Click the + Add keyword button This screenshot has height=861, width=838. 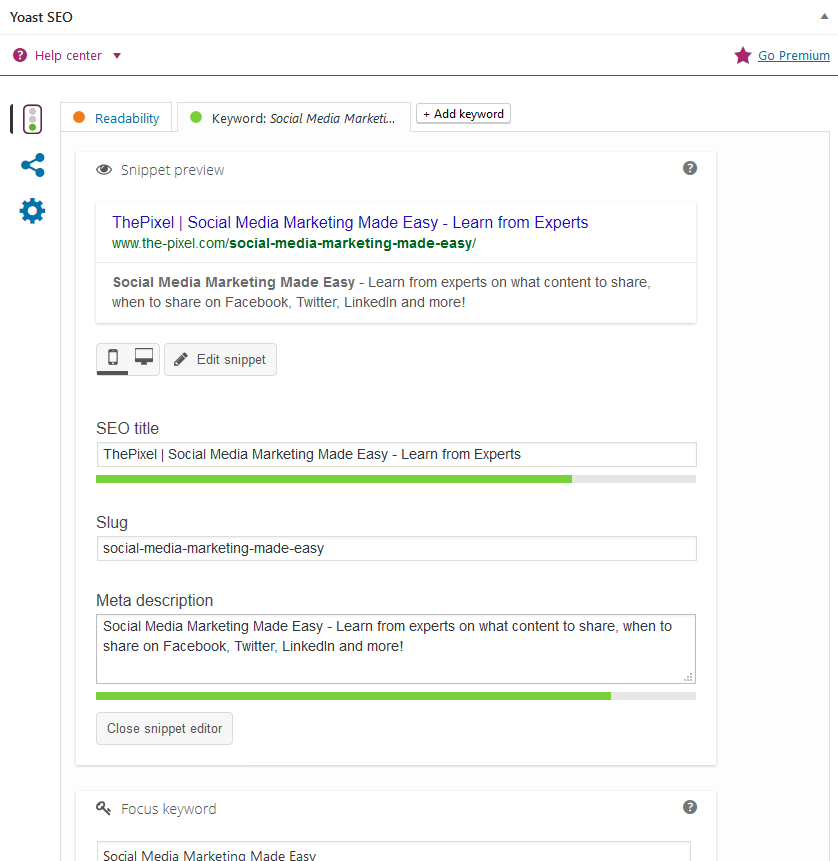(463, 114)
